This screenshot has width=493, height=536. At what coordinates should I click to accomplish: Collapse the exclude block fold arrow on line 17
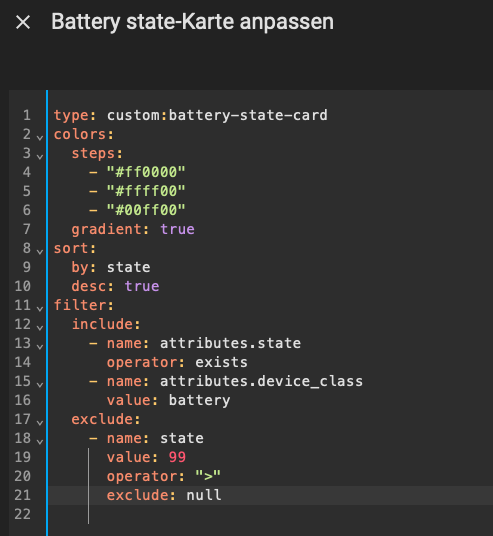pyautogui.click(x=40, y=423)
